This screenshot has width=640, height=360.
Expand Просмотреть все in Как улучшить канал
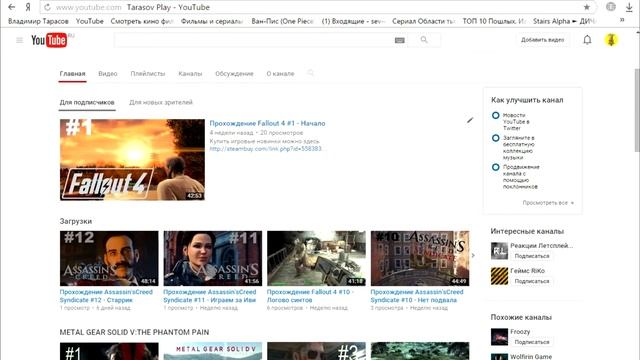(x=548, y=202)
